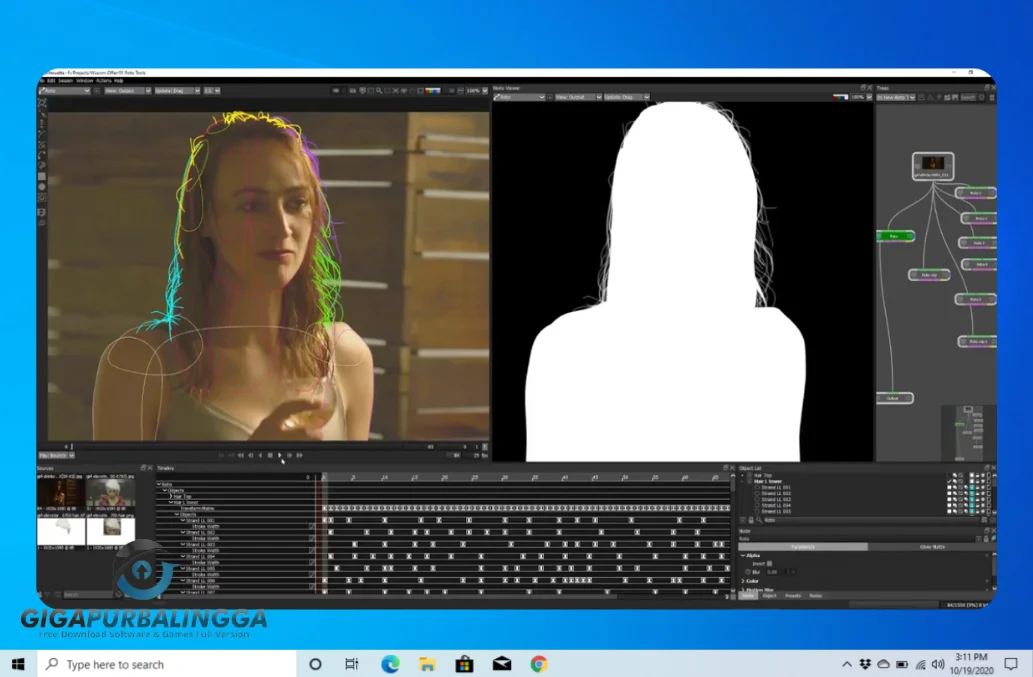Click the Windows Start button
The width and height of the screenshot is (1033, 677).
coord(18,664)
